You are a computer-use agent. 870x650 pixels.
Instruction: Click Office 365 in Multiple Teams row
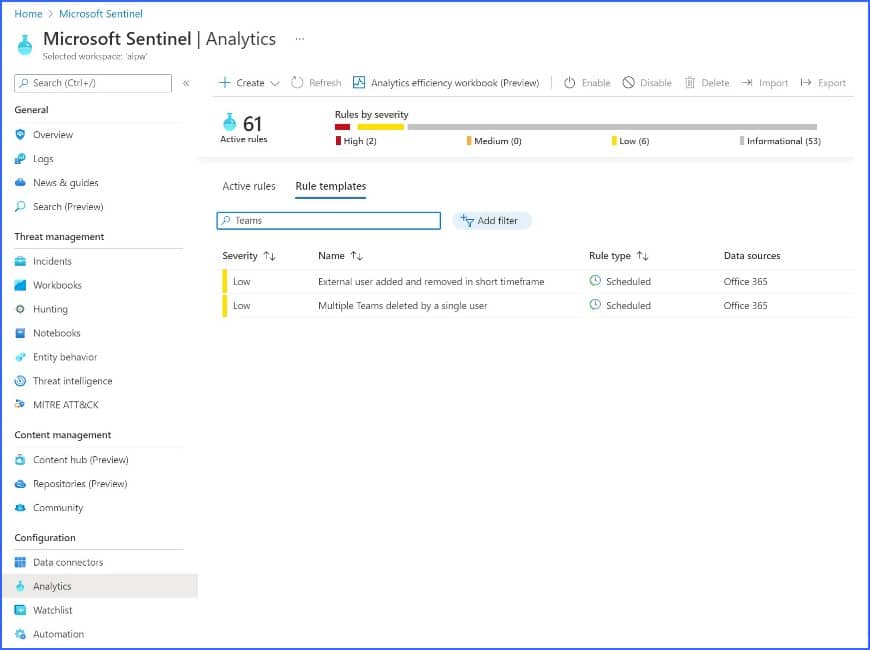[x=745, y=305]
